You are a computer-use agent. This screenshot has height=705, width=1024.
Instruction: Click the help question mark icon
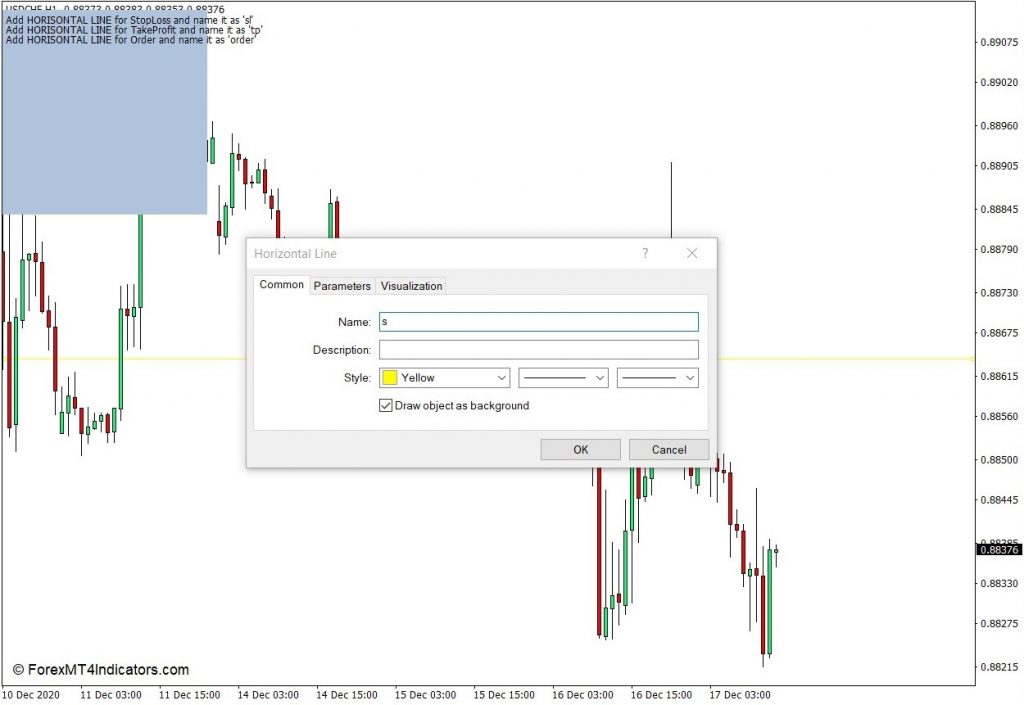[645, 253]
